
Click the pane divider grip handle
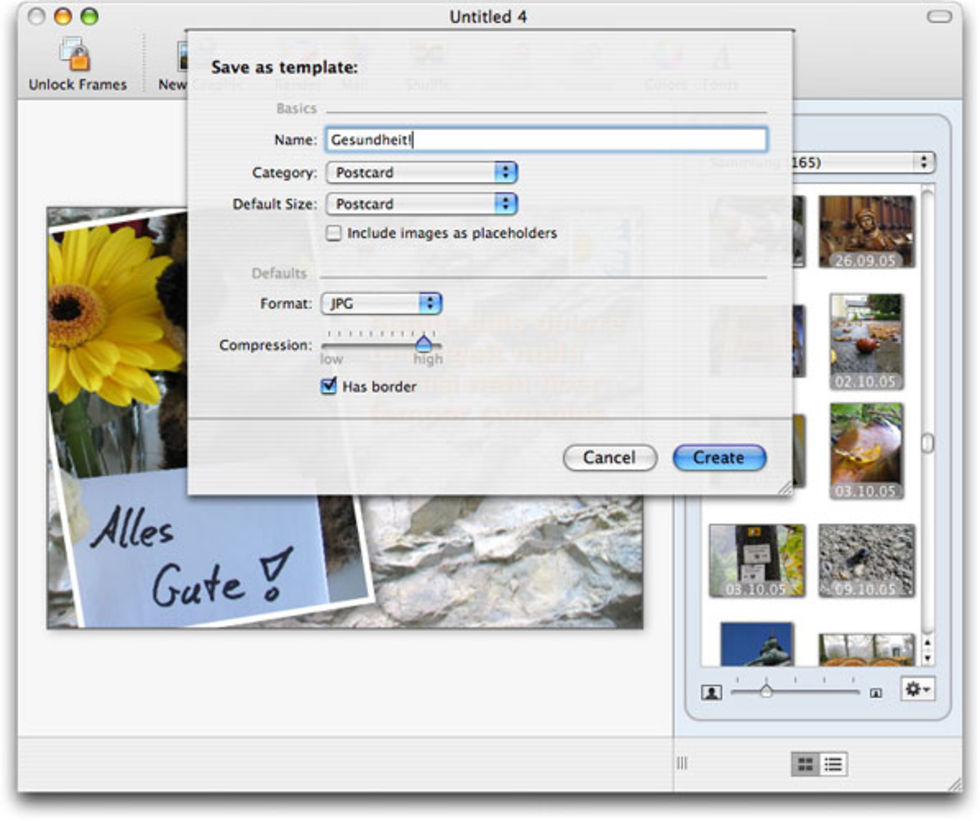coord(682,764)
